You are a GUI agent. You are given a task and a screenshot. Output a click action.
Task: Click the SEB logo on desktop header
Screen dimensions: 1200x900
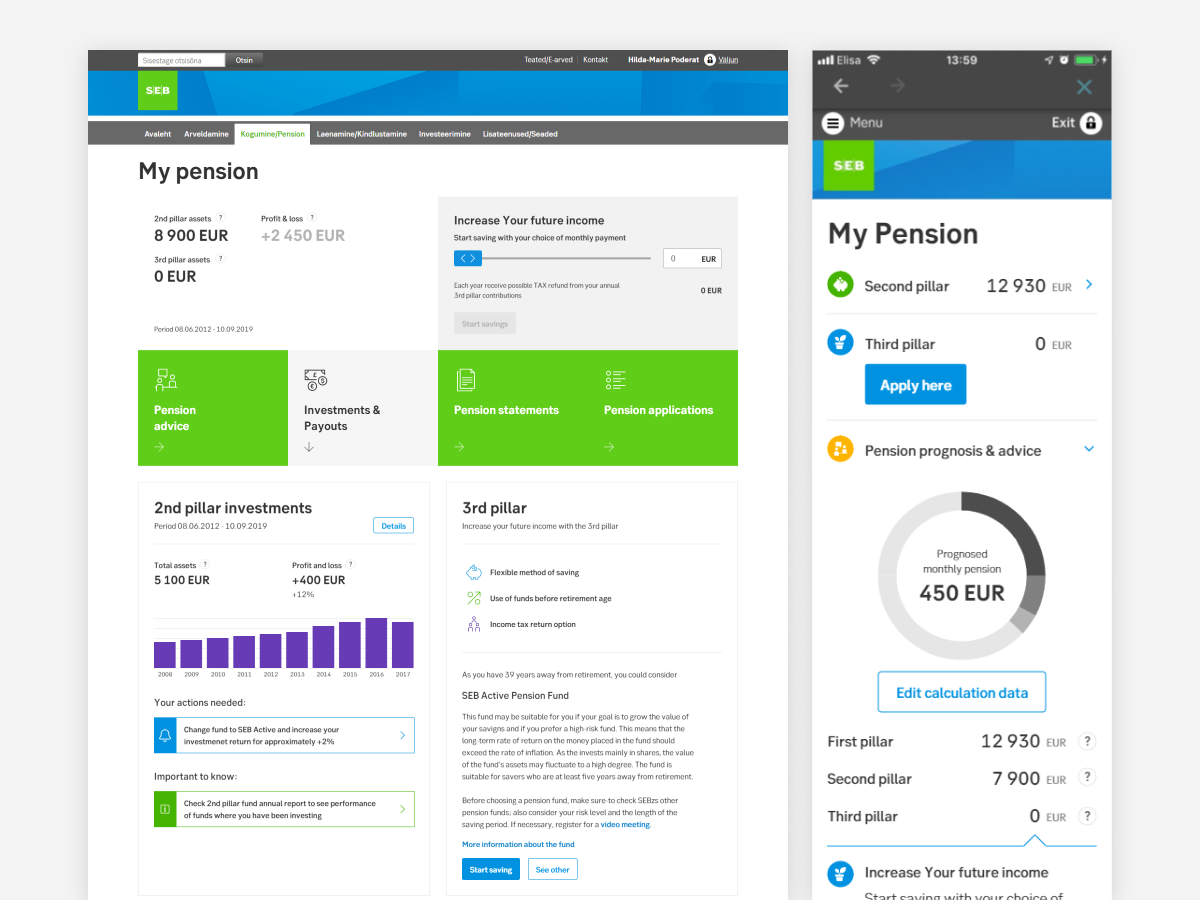158,91
